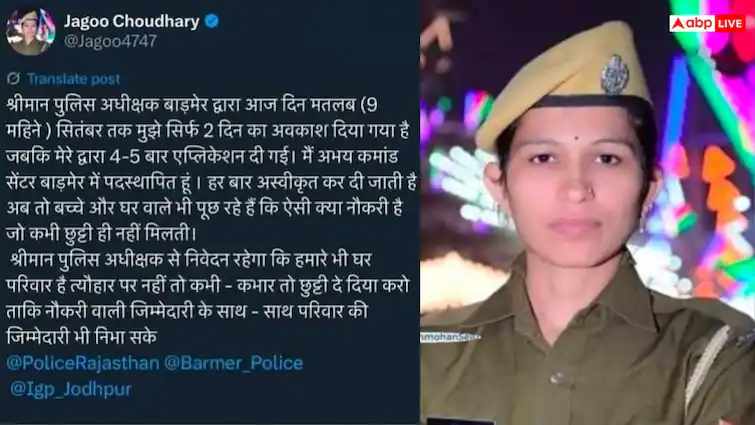
Task: Open the @PoliceRajasthan mention
Action: click(83, 363)
